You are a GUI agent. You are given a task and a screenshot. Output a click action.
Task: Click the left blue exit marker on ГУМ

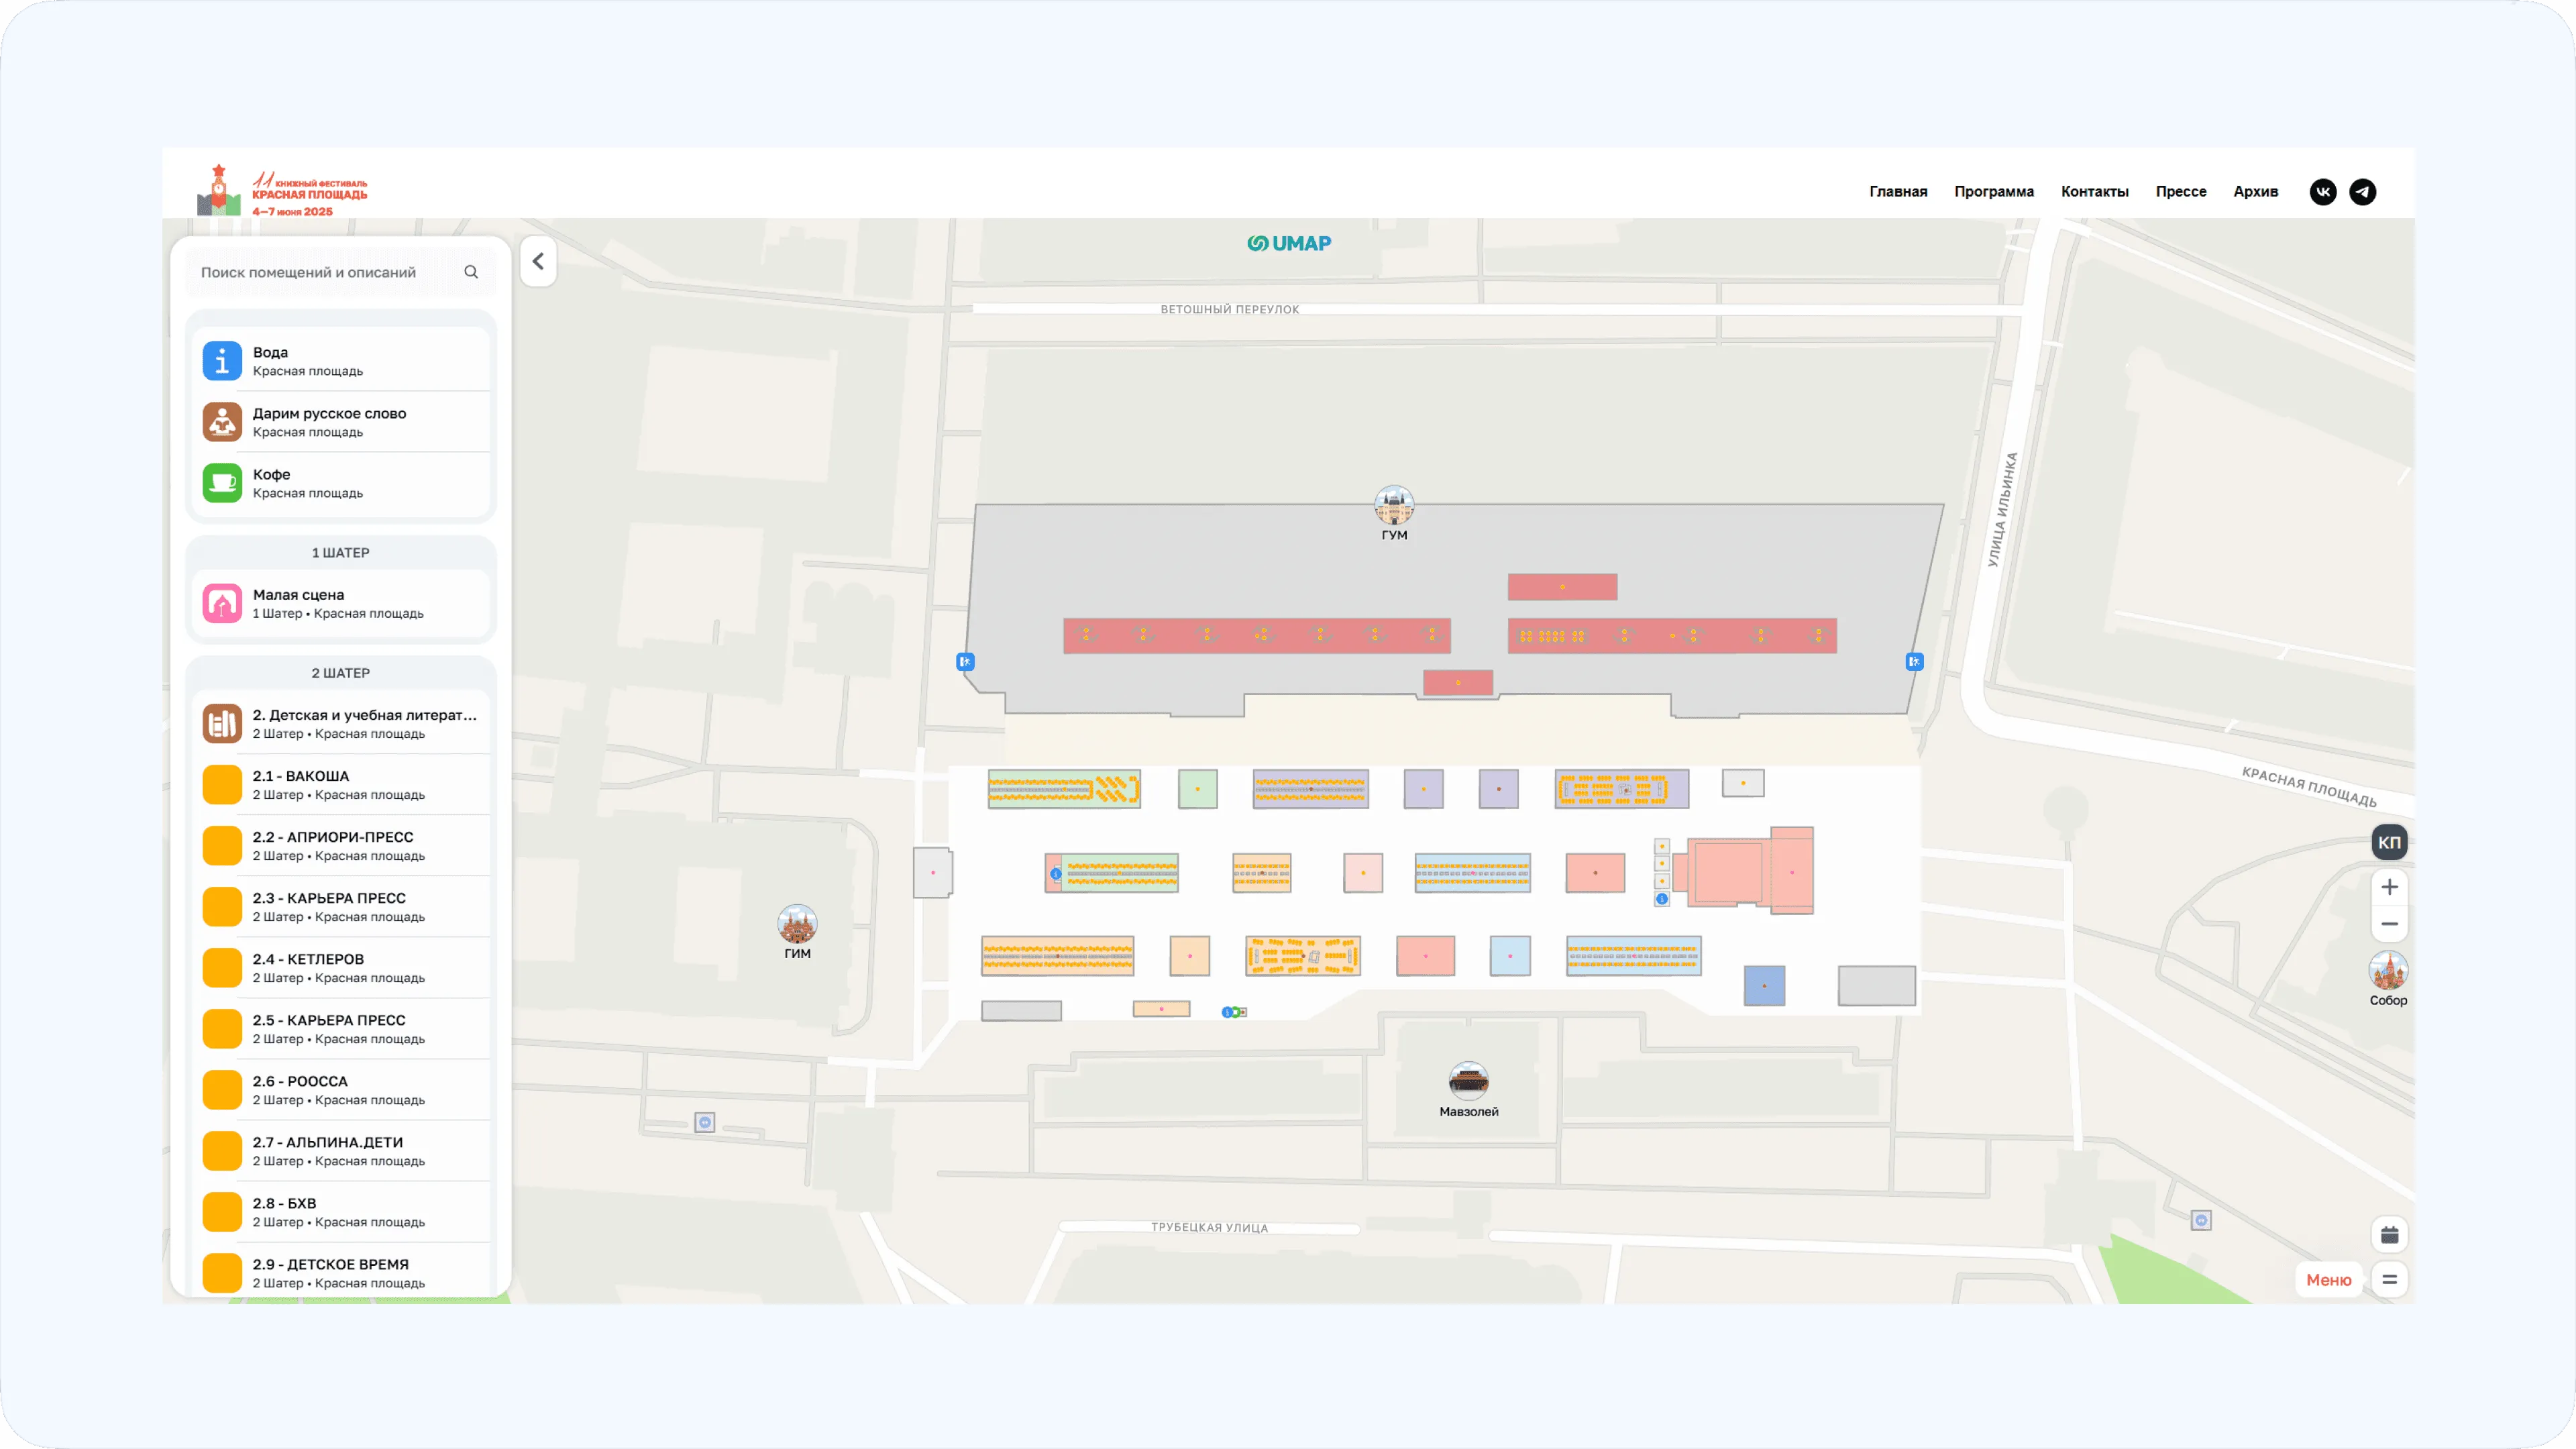pos(965,662)
